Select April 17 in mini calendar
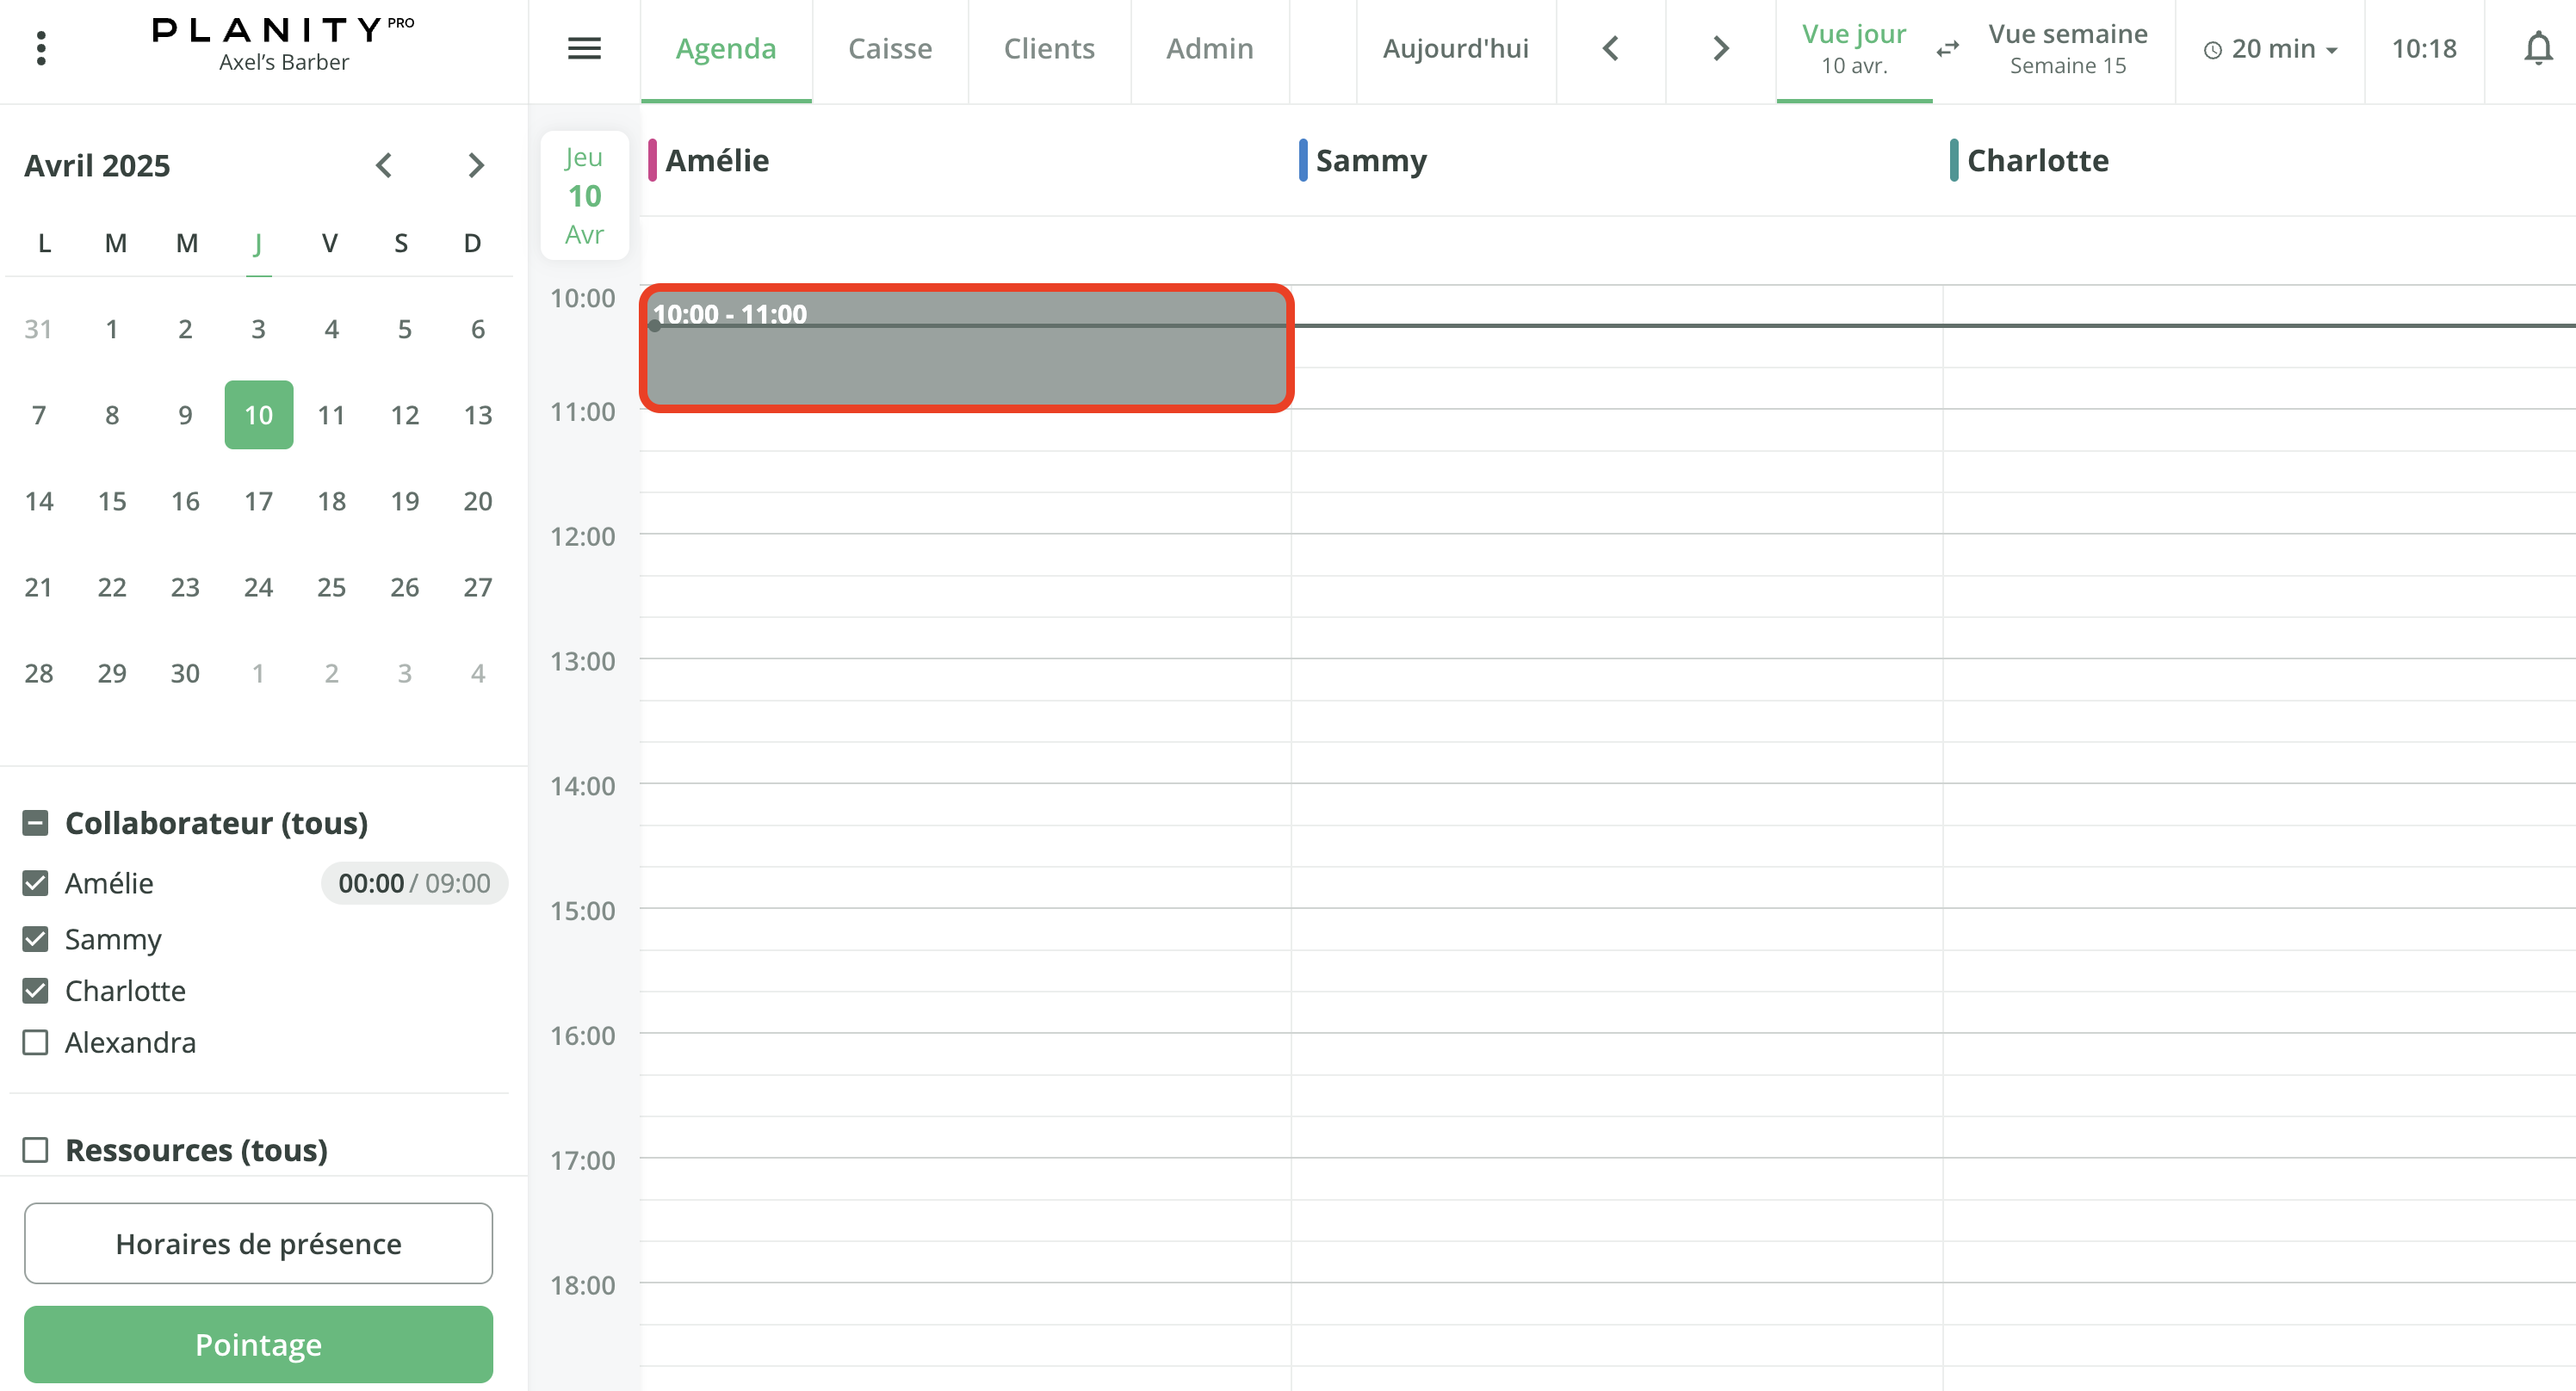2576x1391 pixels. point(258,501)
